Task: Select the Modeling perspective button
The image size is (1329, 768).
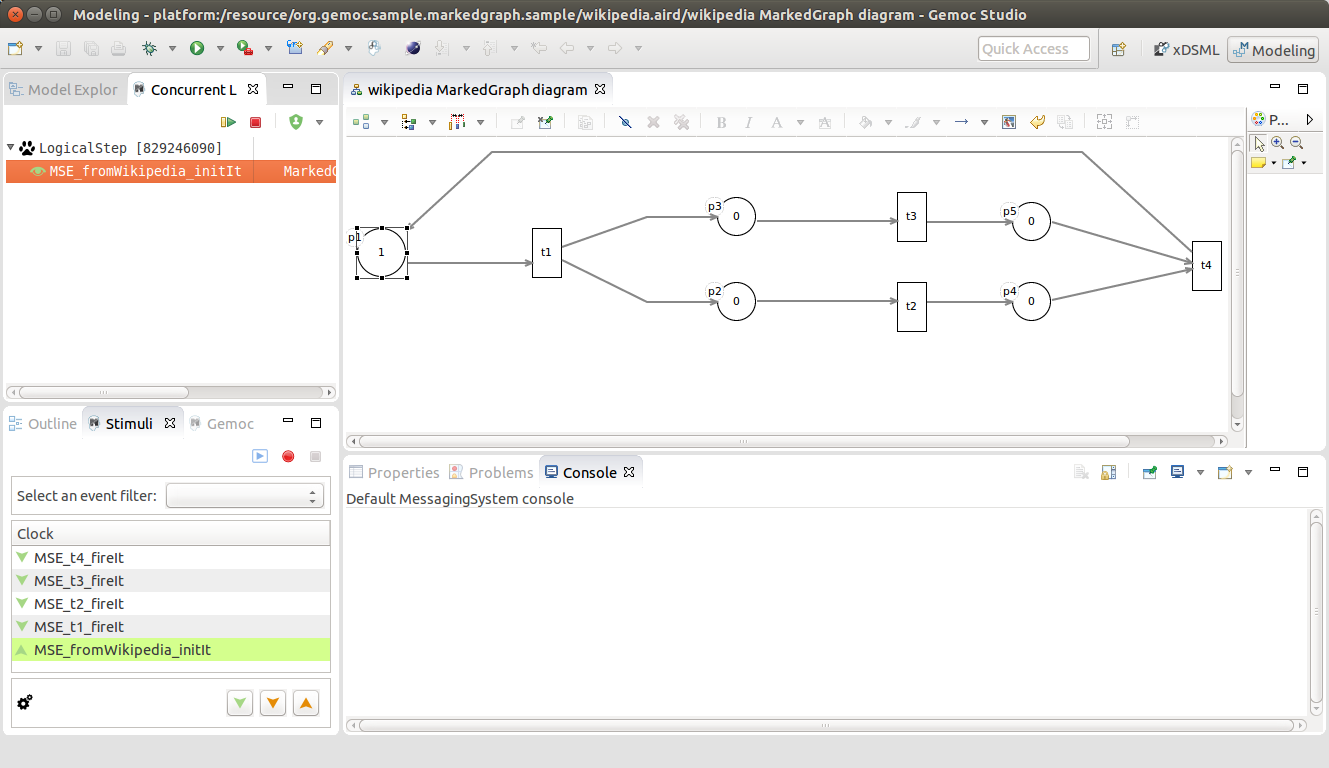Action: 1273,50
